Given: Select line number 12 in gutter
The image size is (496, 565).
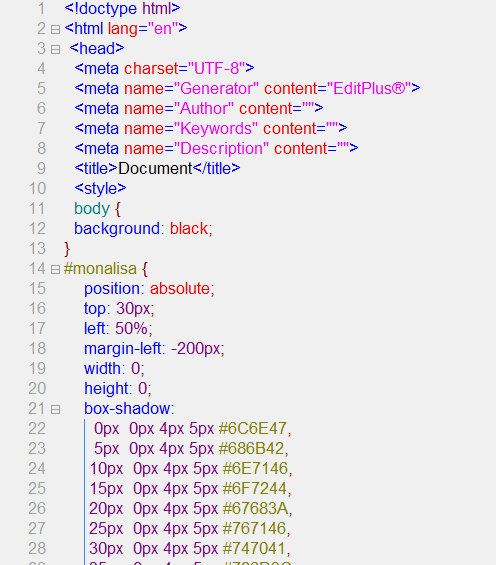Looking at the screenshot, I should pos(37,228).
